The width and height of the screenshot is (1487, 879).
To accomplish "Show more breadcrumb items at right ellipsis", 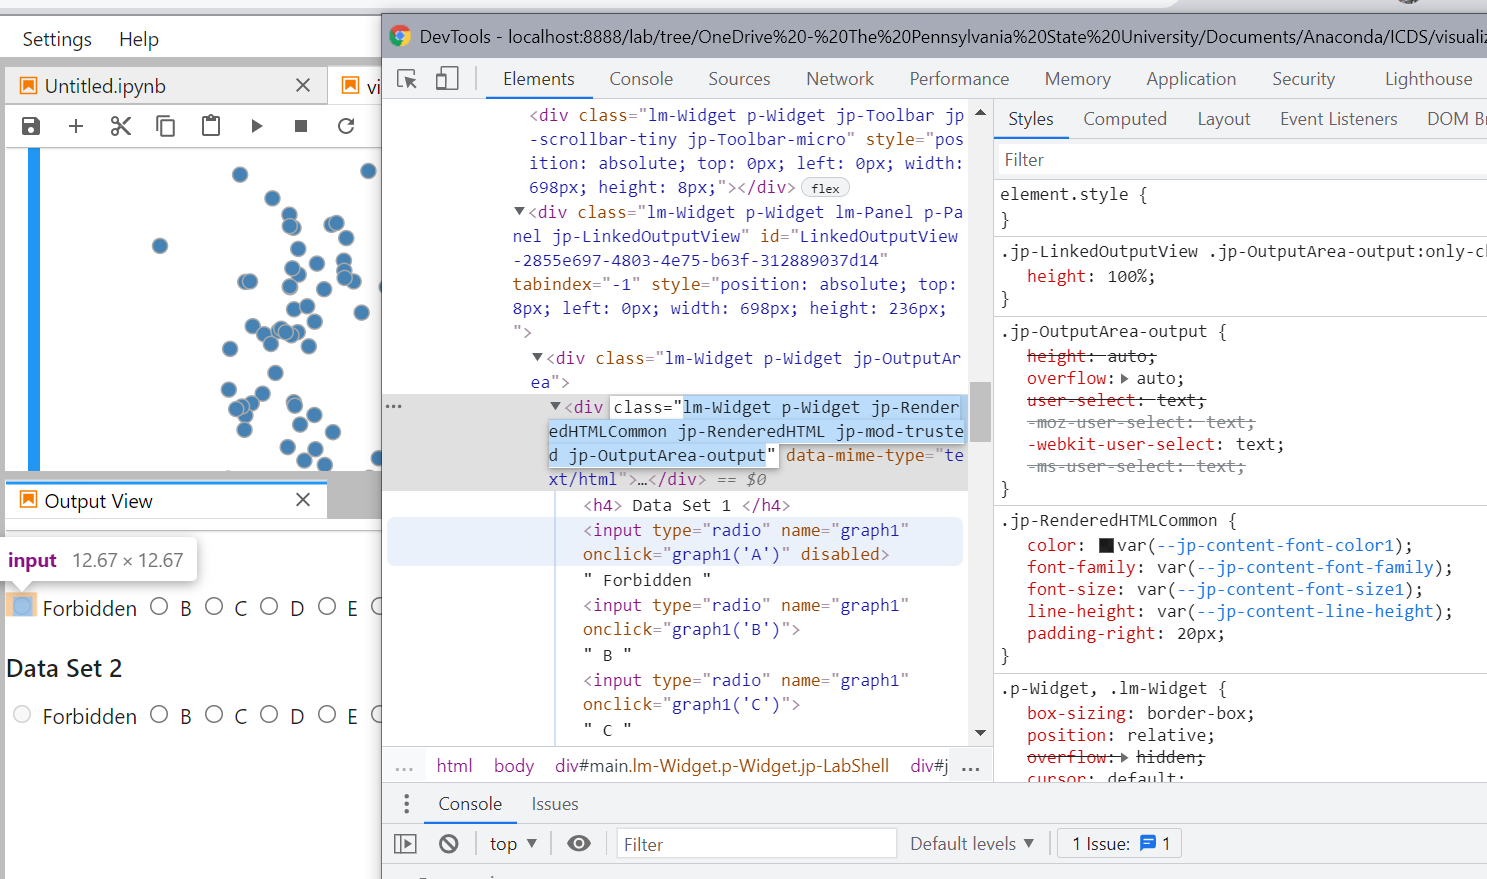I will [x=970, y=767].
